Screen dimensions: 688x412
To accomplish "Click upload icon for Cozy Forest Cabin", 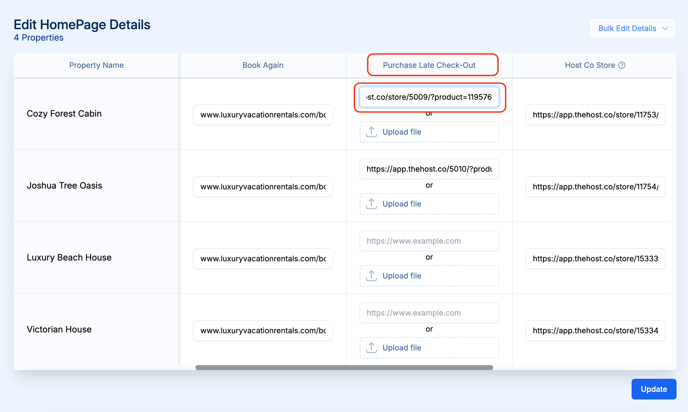I will 372,132.
